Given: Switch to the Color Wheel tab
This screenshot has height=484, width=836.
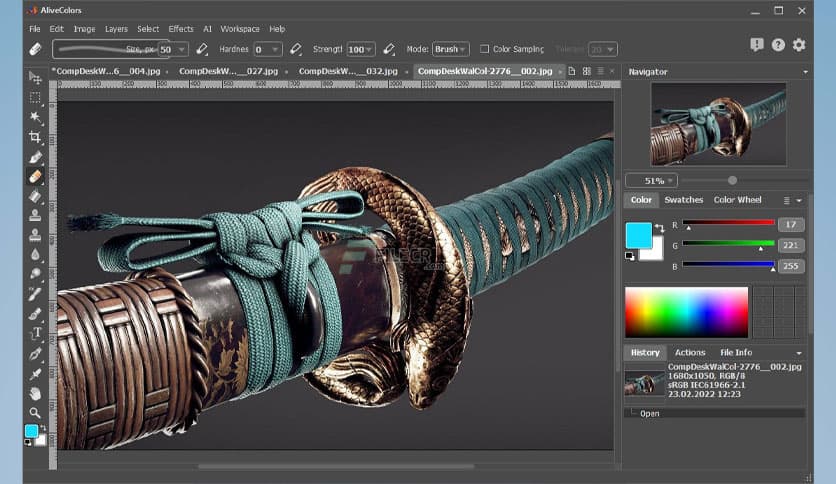Looking at the screenshot, I should 737,200.
